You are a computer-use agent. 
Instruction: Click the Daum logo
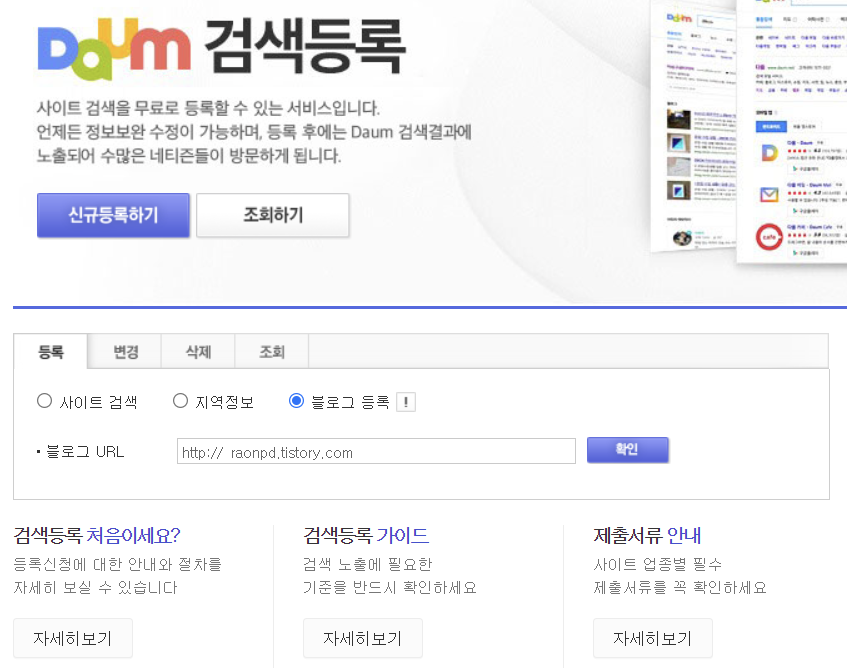(x=114, y=49)
